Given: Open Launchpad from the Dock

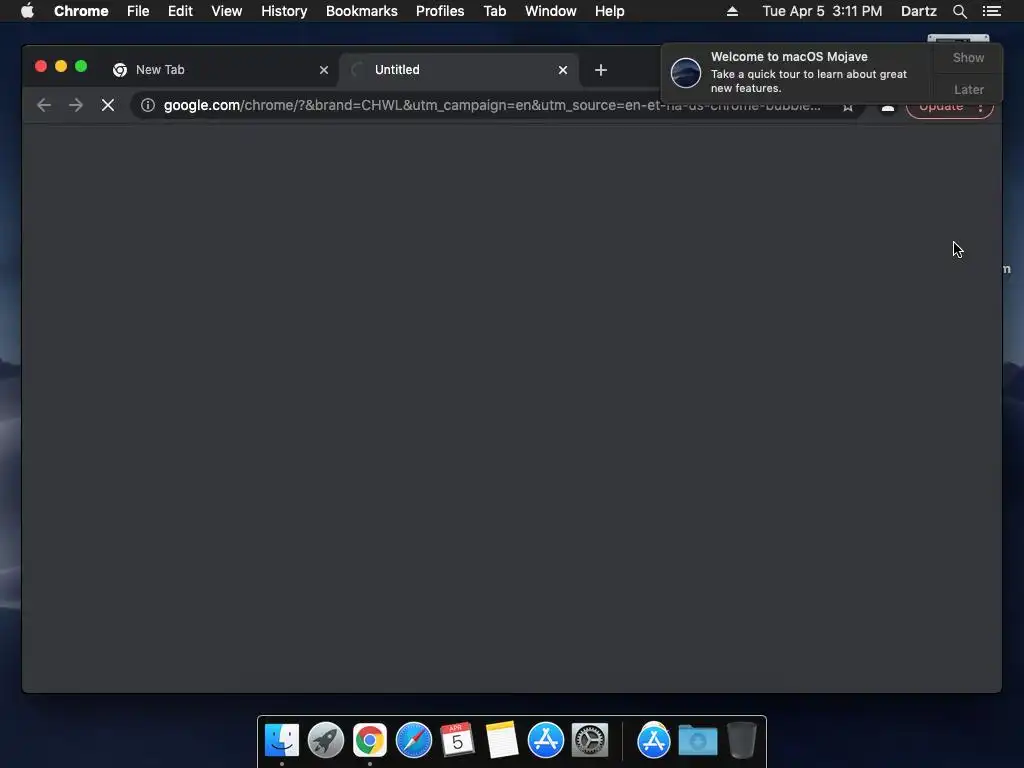Looking at the screenshot, I should pos(325,741).
